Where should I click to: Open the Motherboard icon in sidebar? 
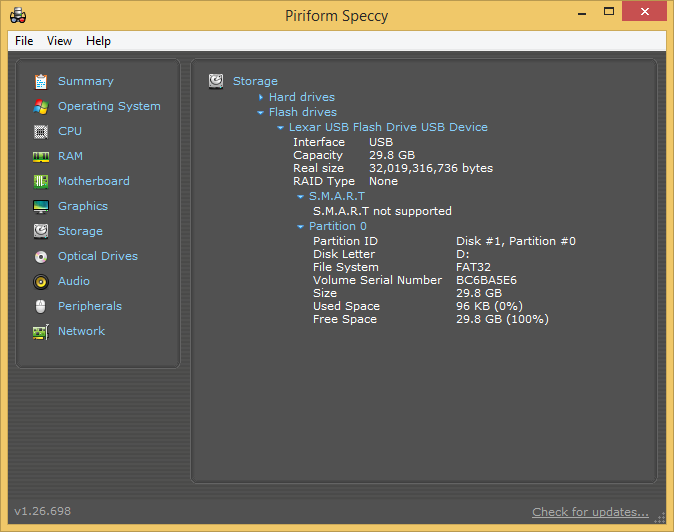point(41,181)
